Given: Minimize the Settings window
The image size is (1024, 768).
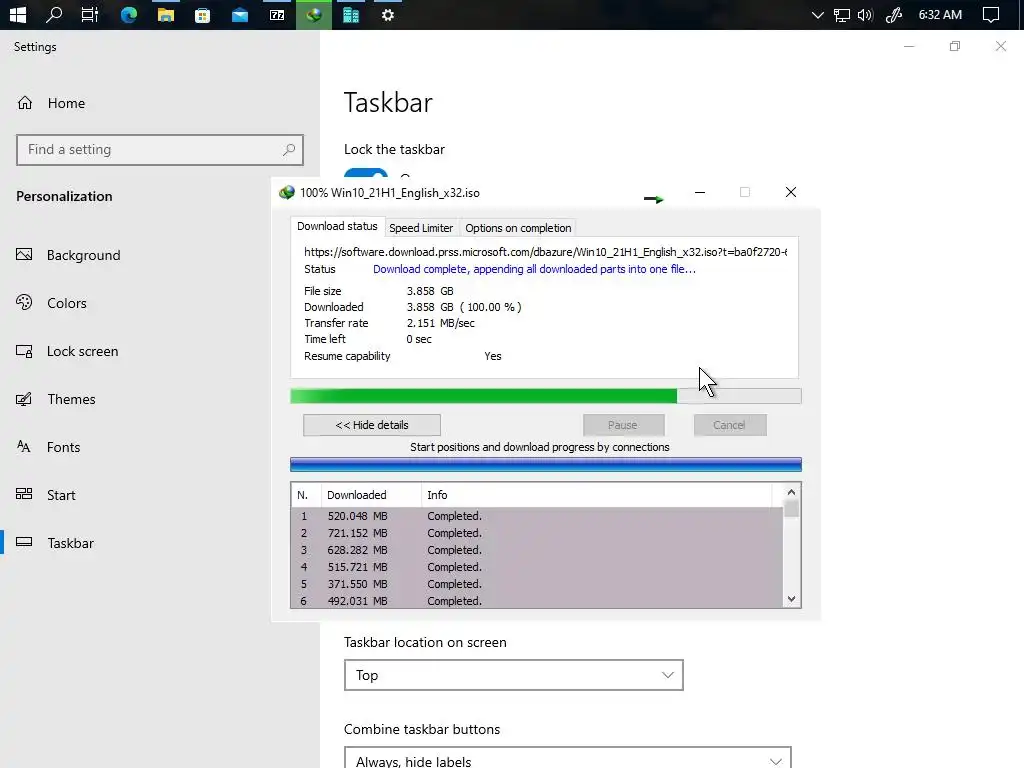Looking at the screenshot, I should [909, 46].
